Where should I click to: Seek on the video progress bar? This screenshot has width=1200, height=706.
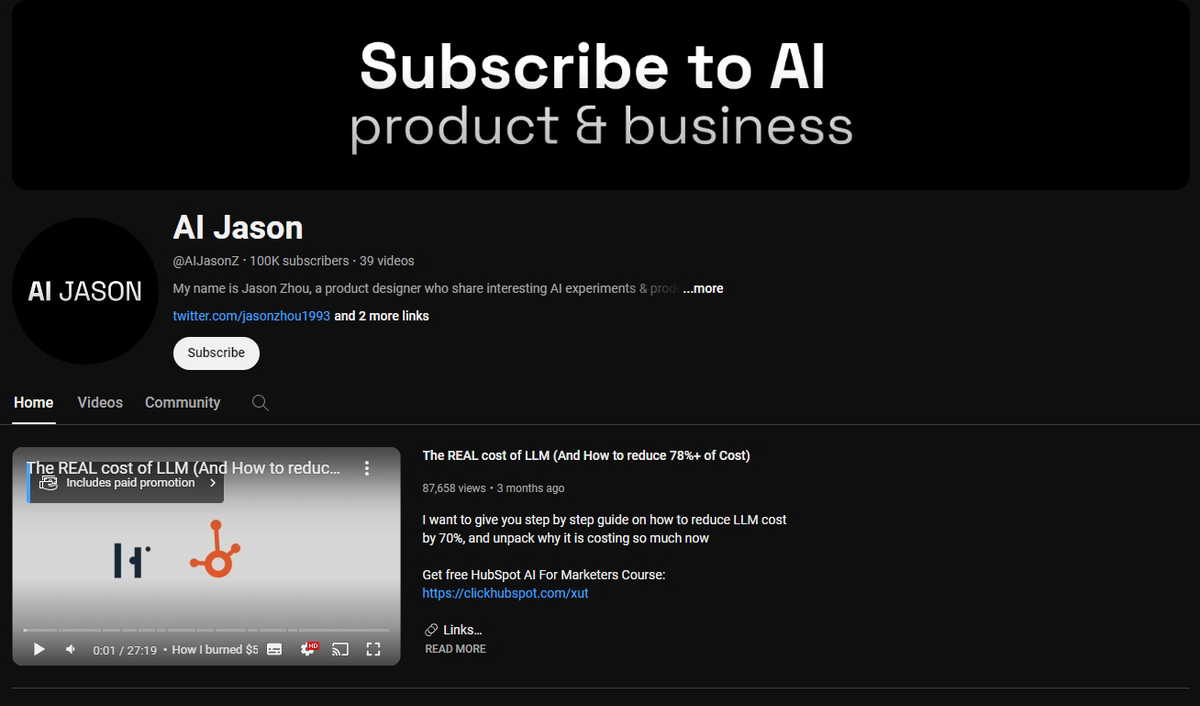(x=206, y=630)
